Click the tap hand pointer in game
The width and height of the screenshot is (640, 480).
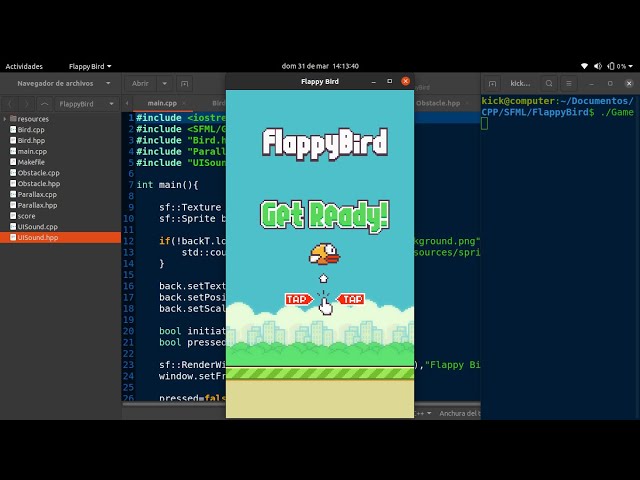(325, 305)
